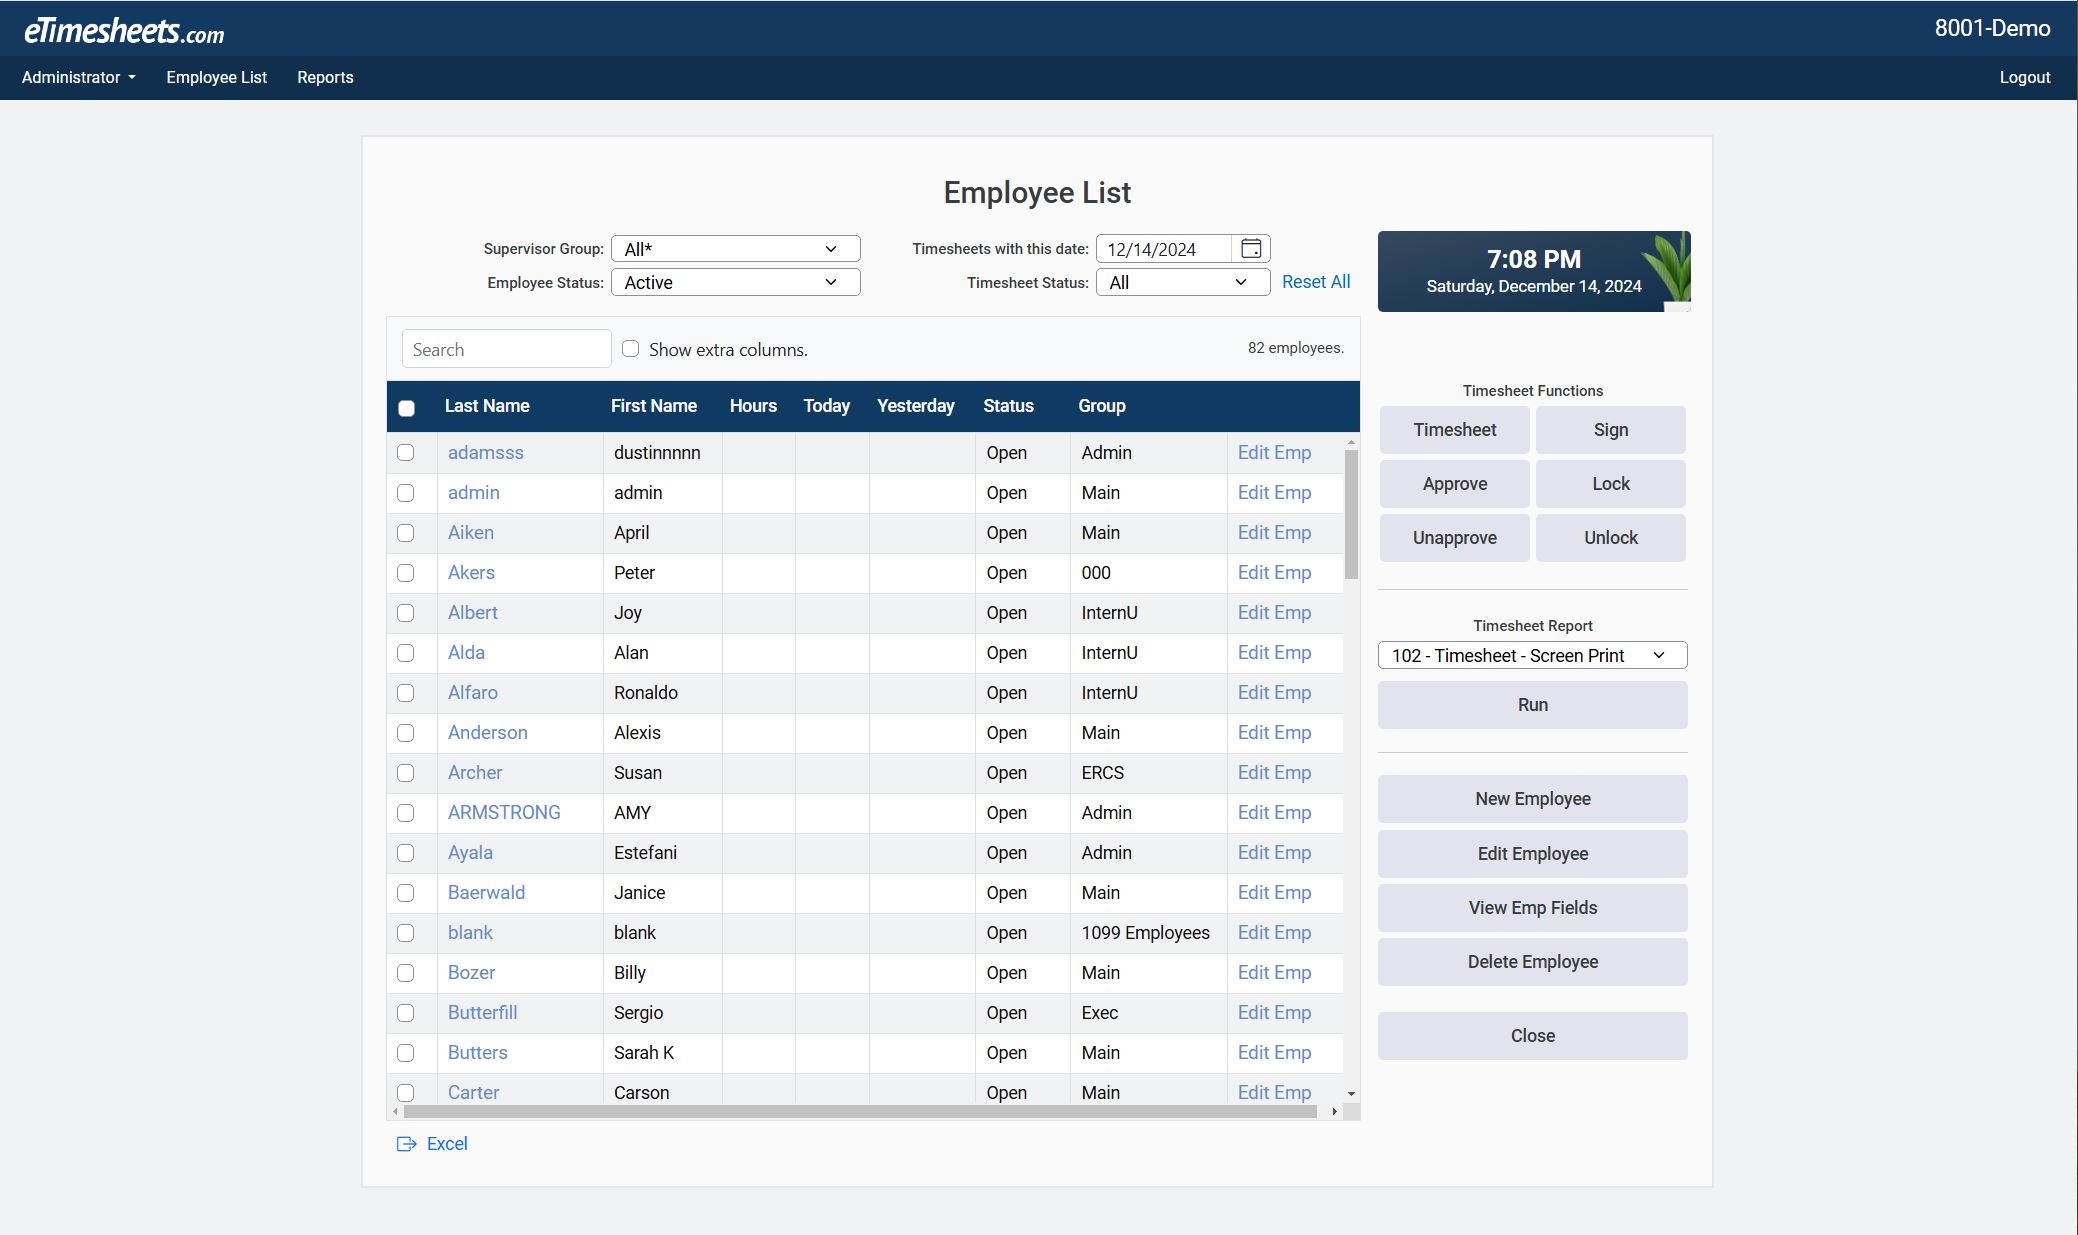The width and height of the screenshot is (2078, 1235).
Task: Click the New Employee button
Action: [x=1532, y=798]
